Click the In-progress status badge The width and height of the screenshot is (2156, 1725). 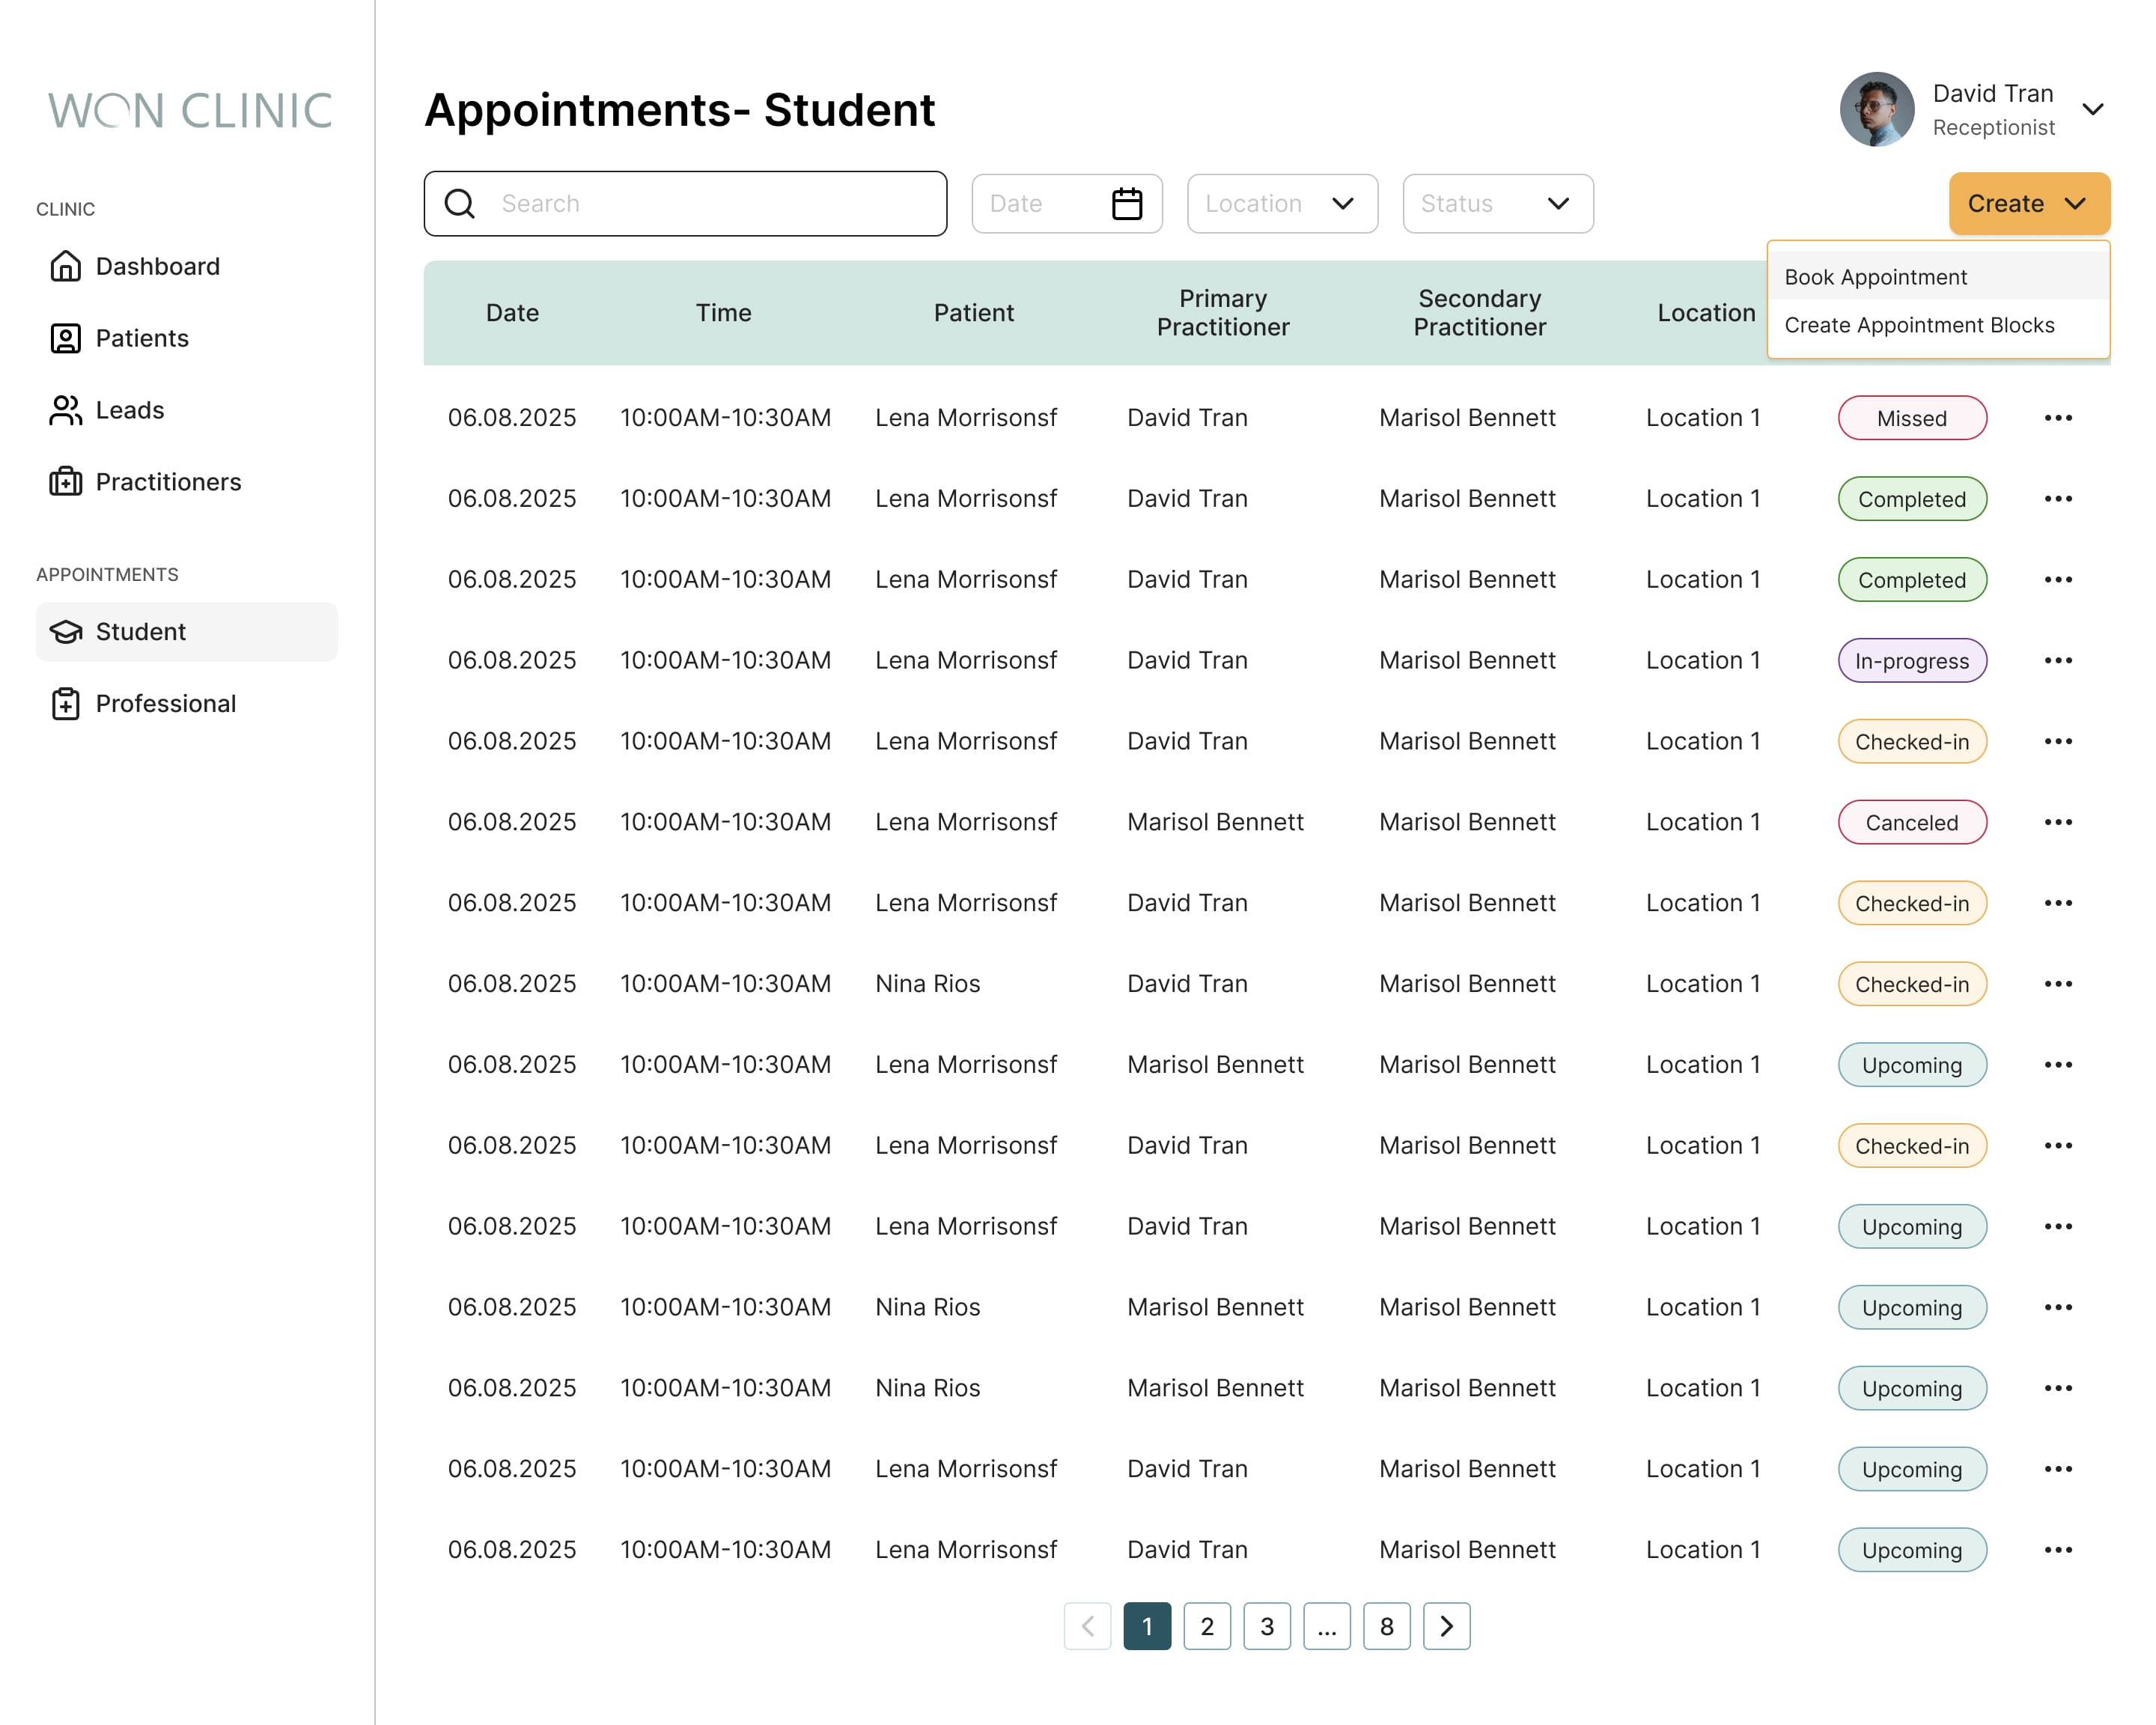coord(1911,661)
